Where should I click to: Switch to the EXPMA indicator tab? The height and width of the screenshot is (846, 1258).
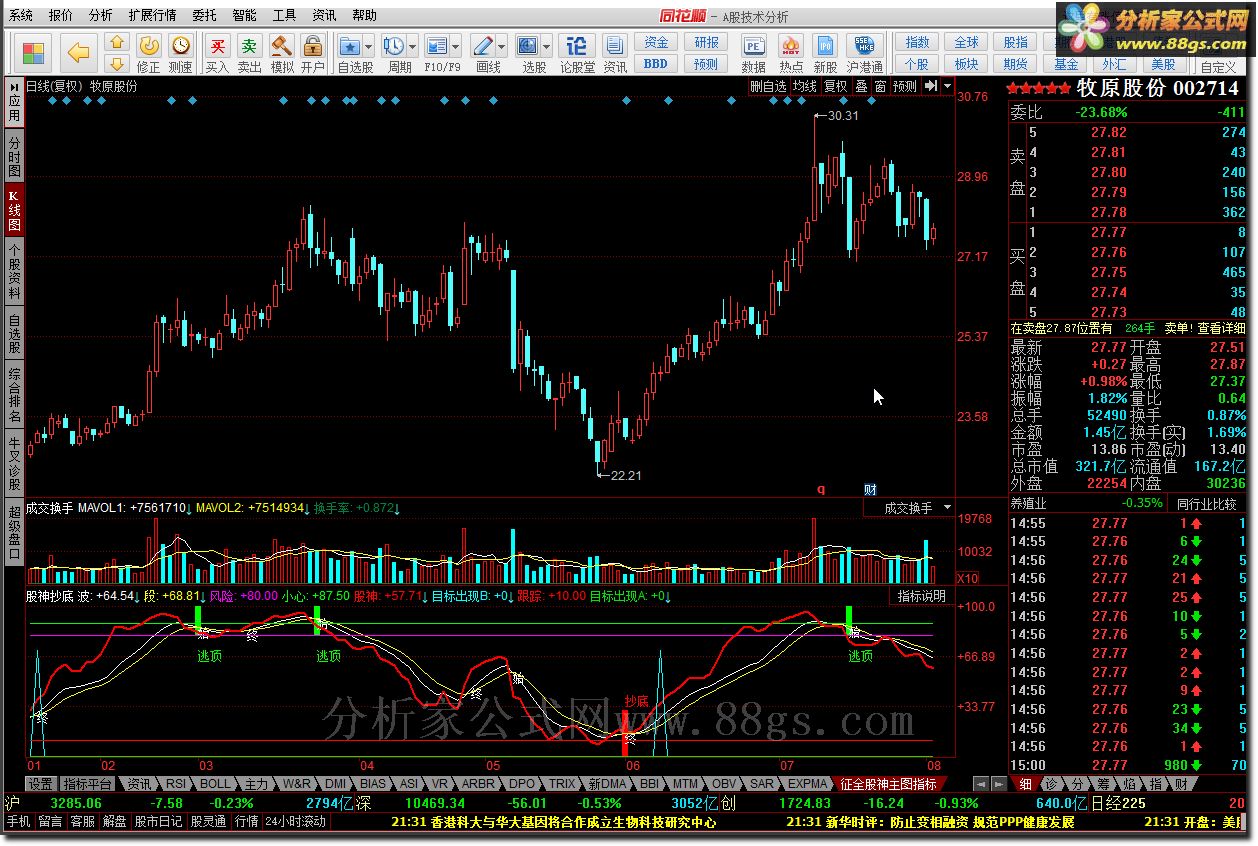coord(806,784)
